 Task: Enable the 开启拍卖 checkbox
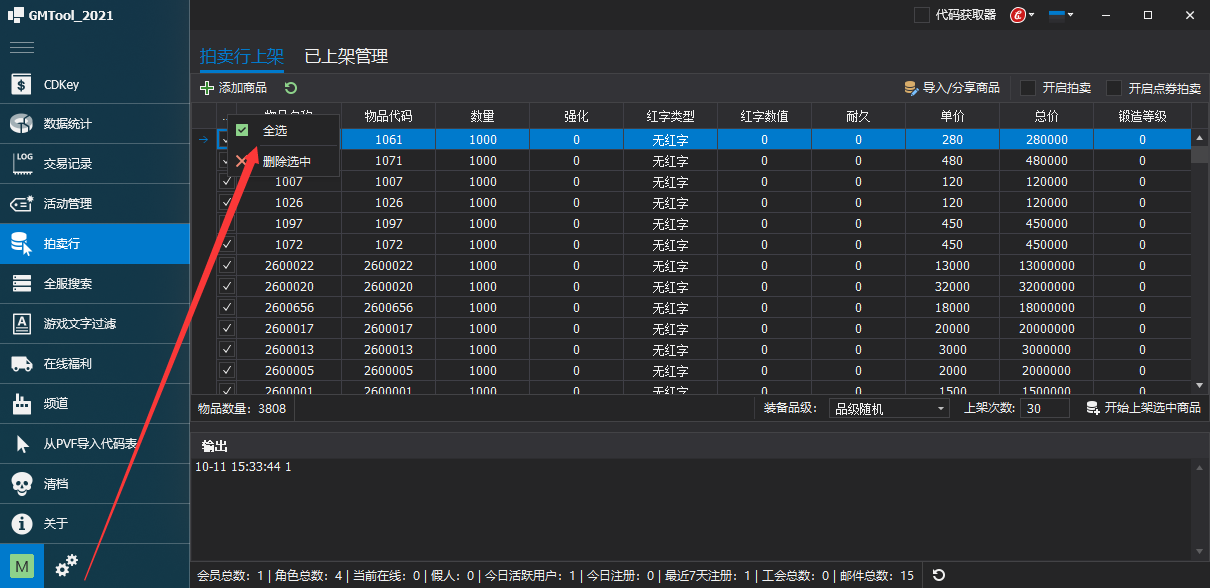tap(1028, 88)
